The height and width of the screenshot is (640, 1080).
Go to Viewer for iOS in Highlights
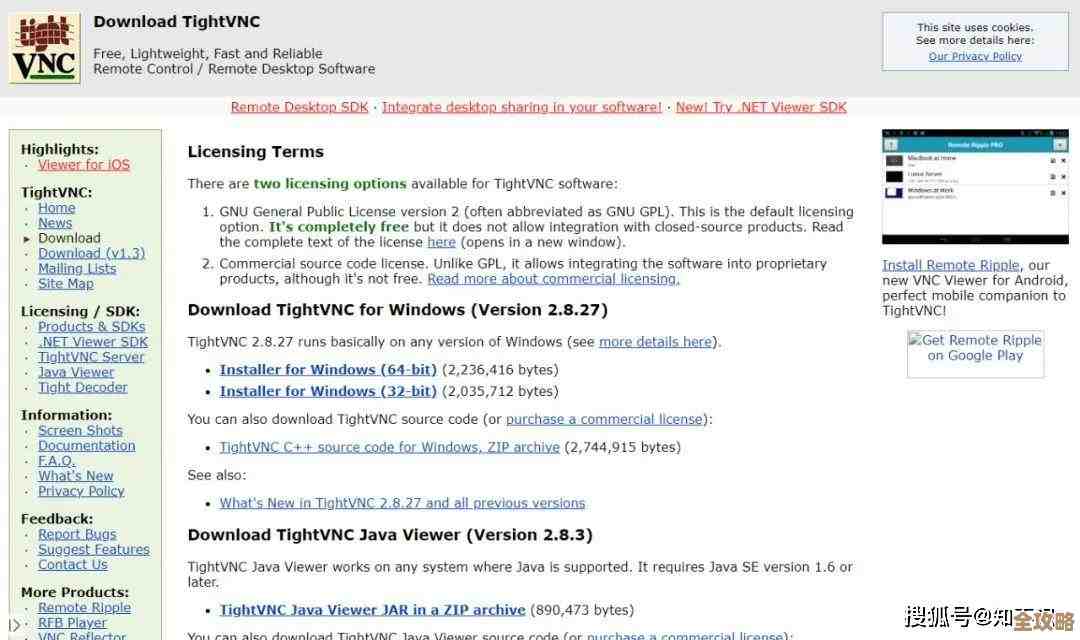pyautogui.click(x=84, y=165)
